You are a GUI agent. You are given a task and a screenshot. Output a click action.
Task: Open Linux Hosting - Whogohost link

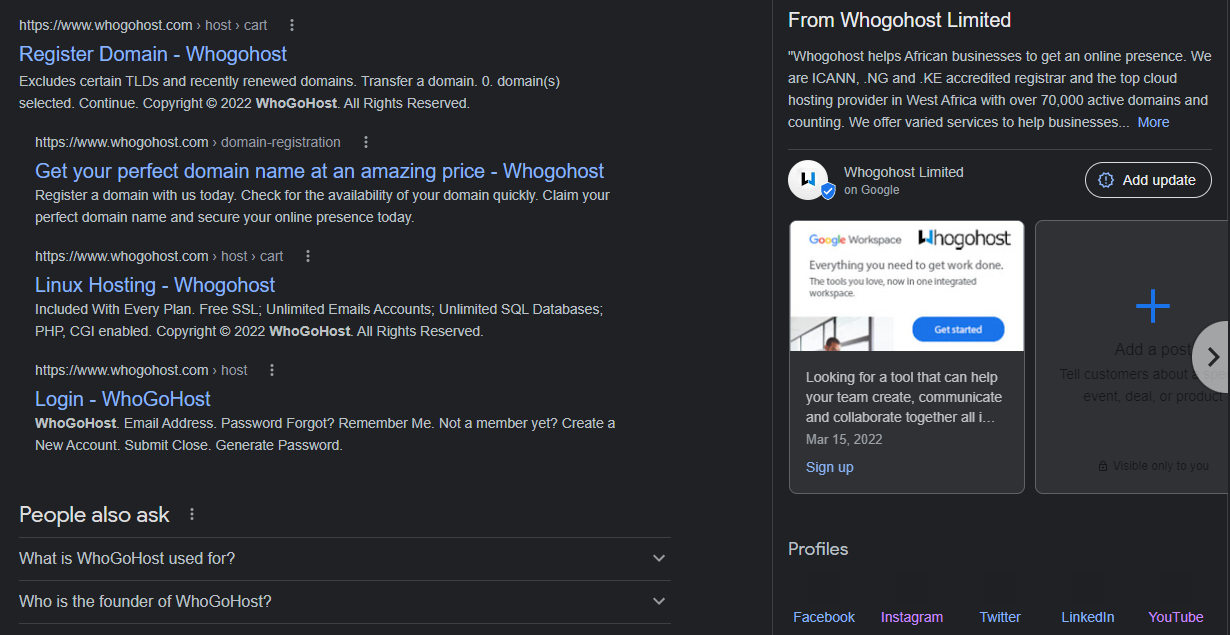155,285
